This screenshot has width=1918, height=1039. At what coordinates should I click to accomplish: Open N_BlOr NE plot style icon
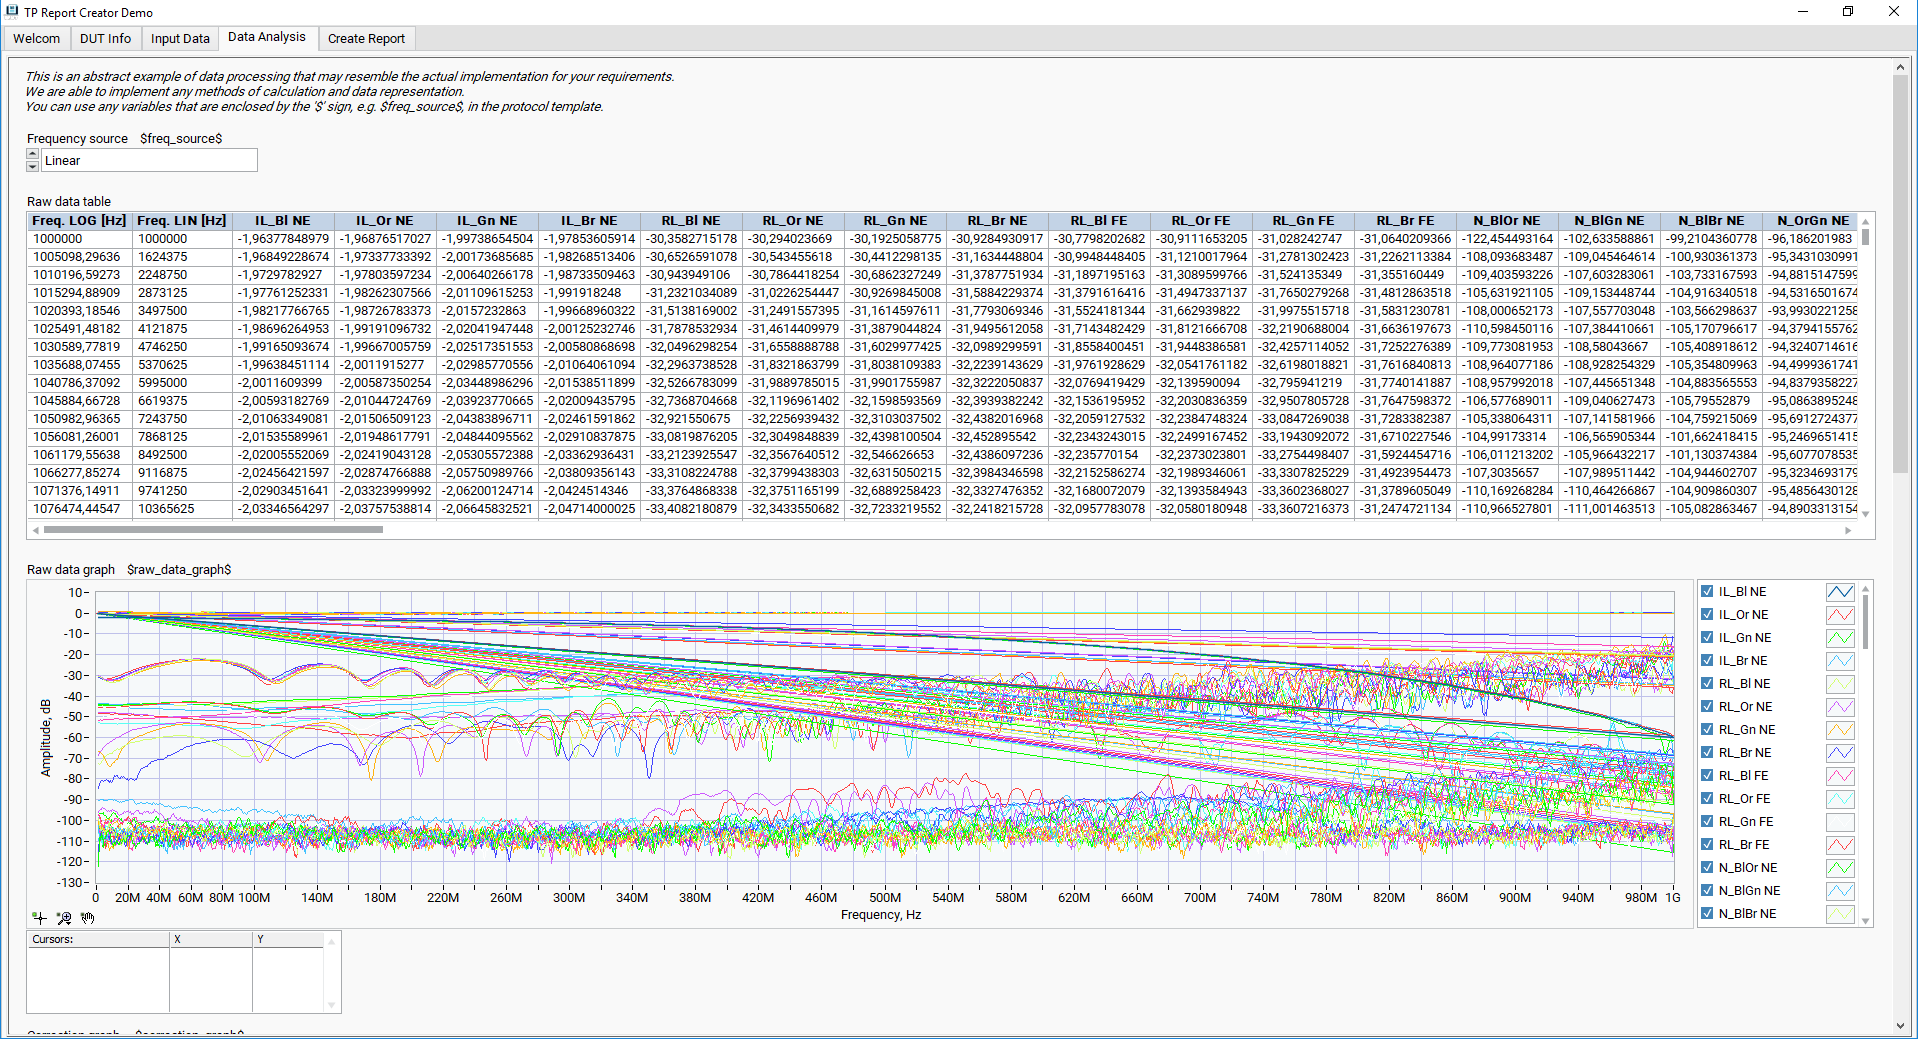click(1840, 868)
